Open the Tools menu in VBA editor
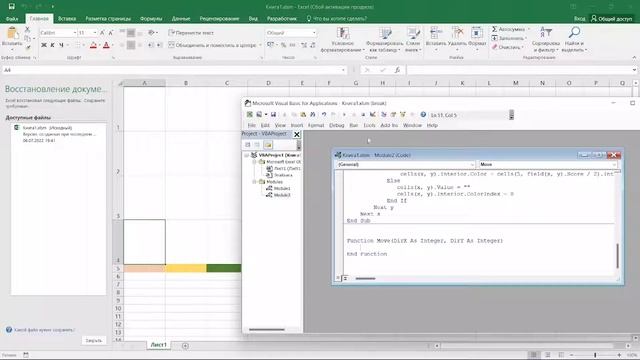The width and height of the screenshot is (640, 360). coord(369,125)
